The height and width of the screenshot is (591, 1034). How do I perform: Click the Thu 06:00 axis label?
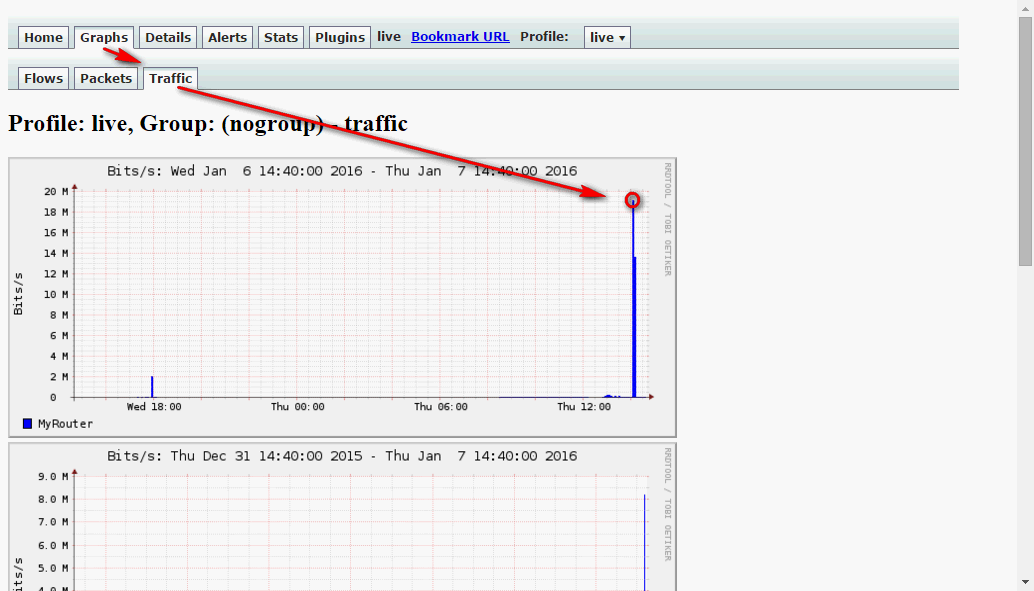pos(441,407)
